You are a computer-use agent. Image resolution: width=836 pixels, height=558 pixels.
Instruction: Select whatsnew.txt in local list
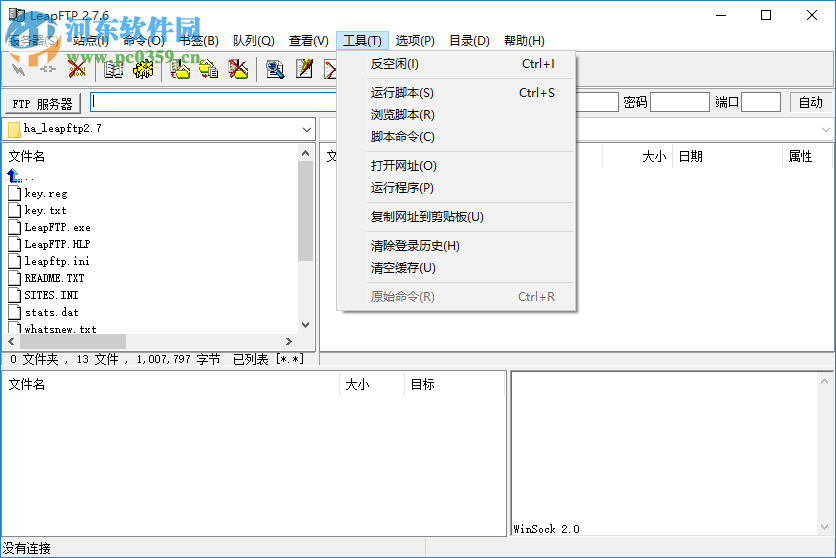click(60, 329)
